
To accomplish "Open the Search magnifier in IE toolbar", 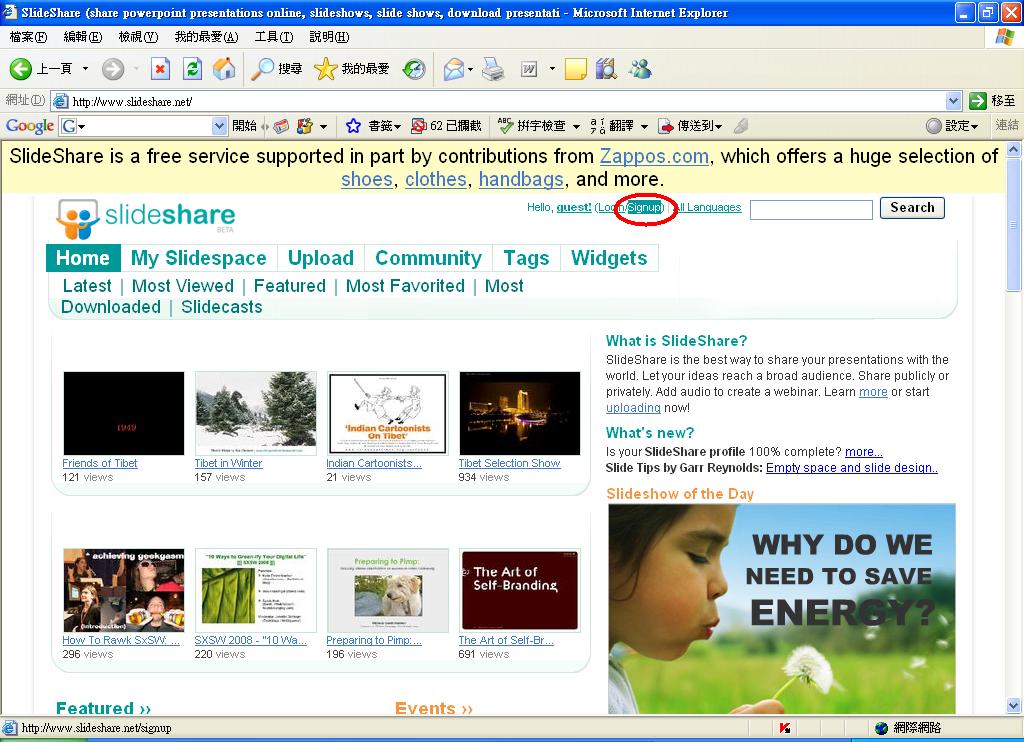I will pyautogui.click(x=263, y=69).
